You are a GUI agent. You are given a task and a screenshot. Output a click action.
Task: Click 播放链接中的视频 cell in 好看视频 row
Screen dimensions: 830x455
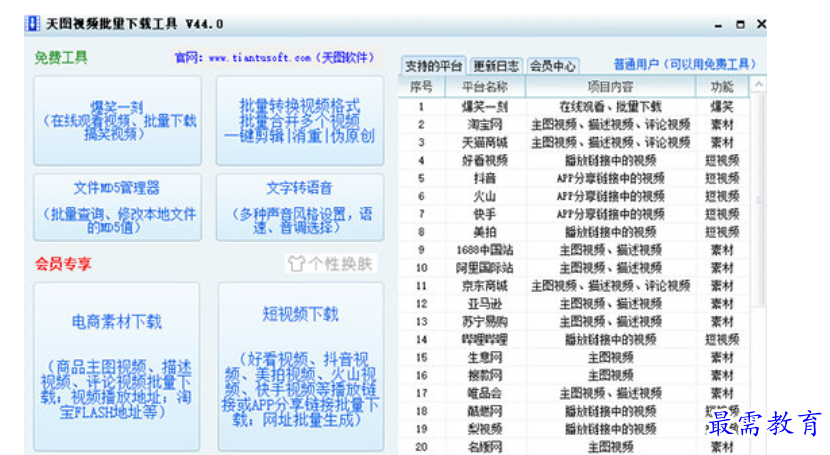[x=610, y=160]
